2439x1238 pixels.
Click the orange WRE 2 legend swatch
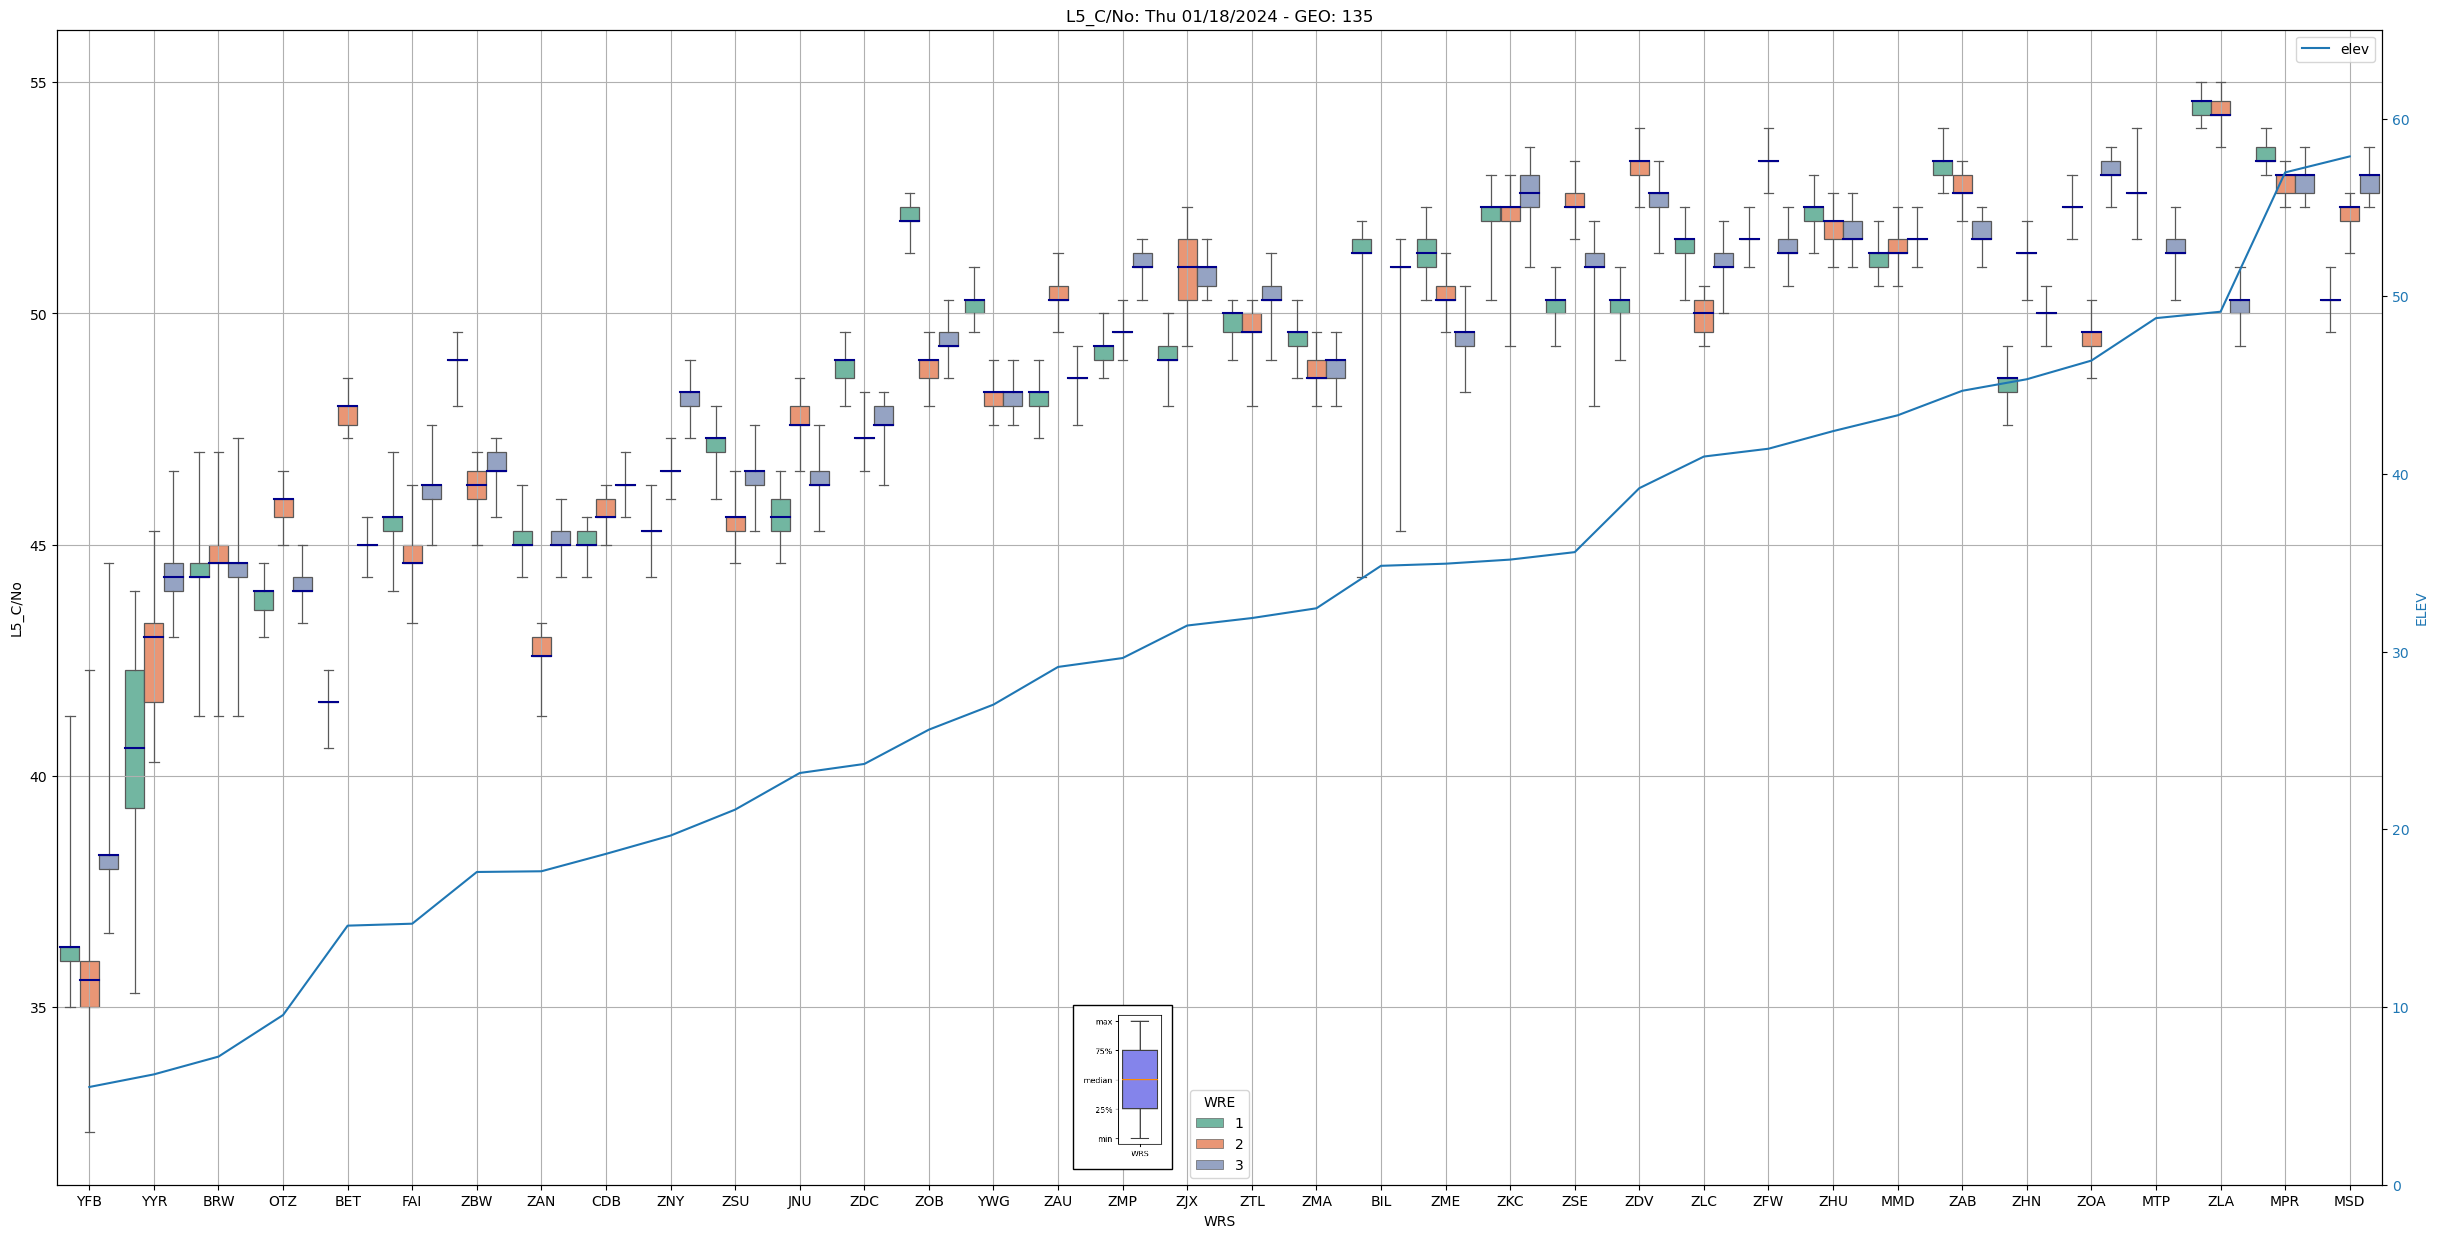[1209, 1144]
